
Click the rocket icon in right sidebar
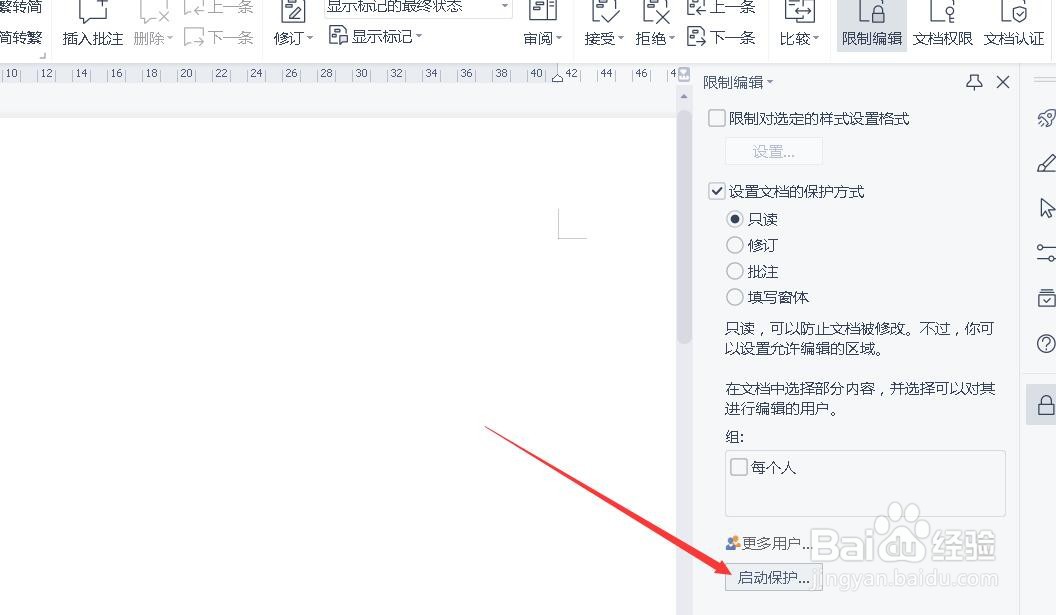point(1046,119)
